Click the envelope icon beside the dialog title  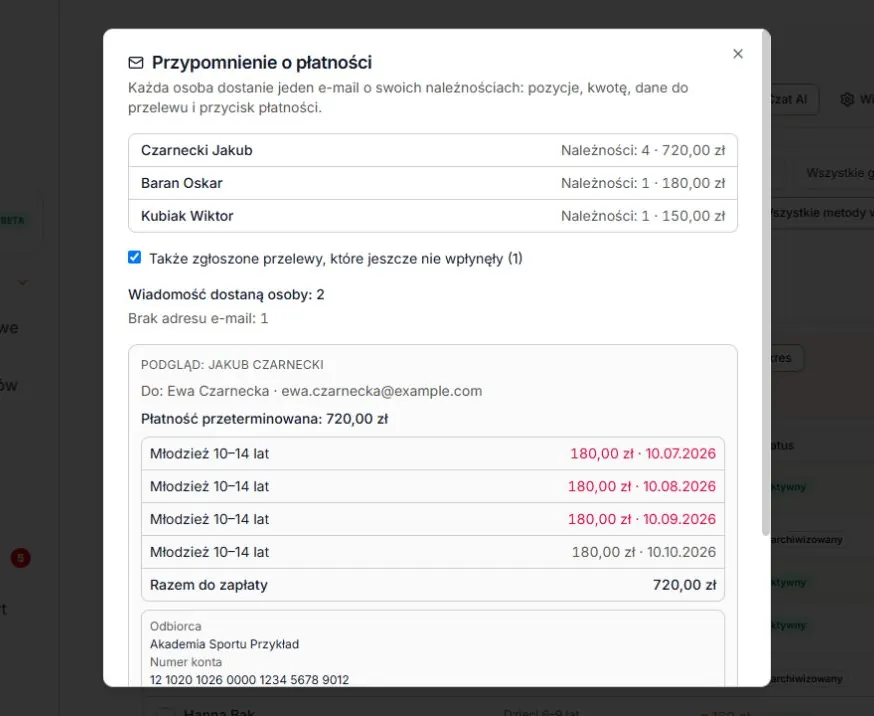[136, 62]
